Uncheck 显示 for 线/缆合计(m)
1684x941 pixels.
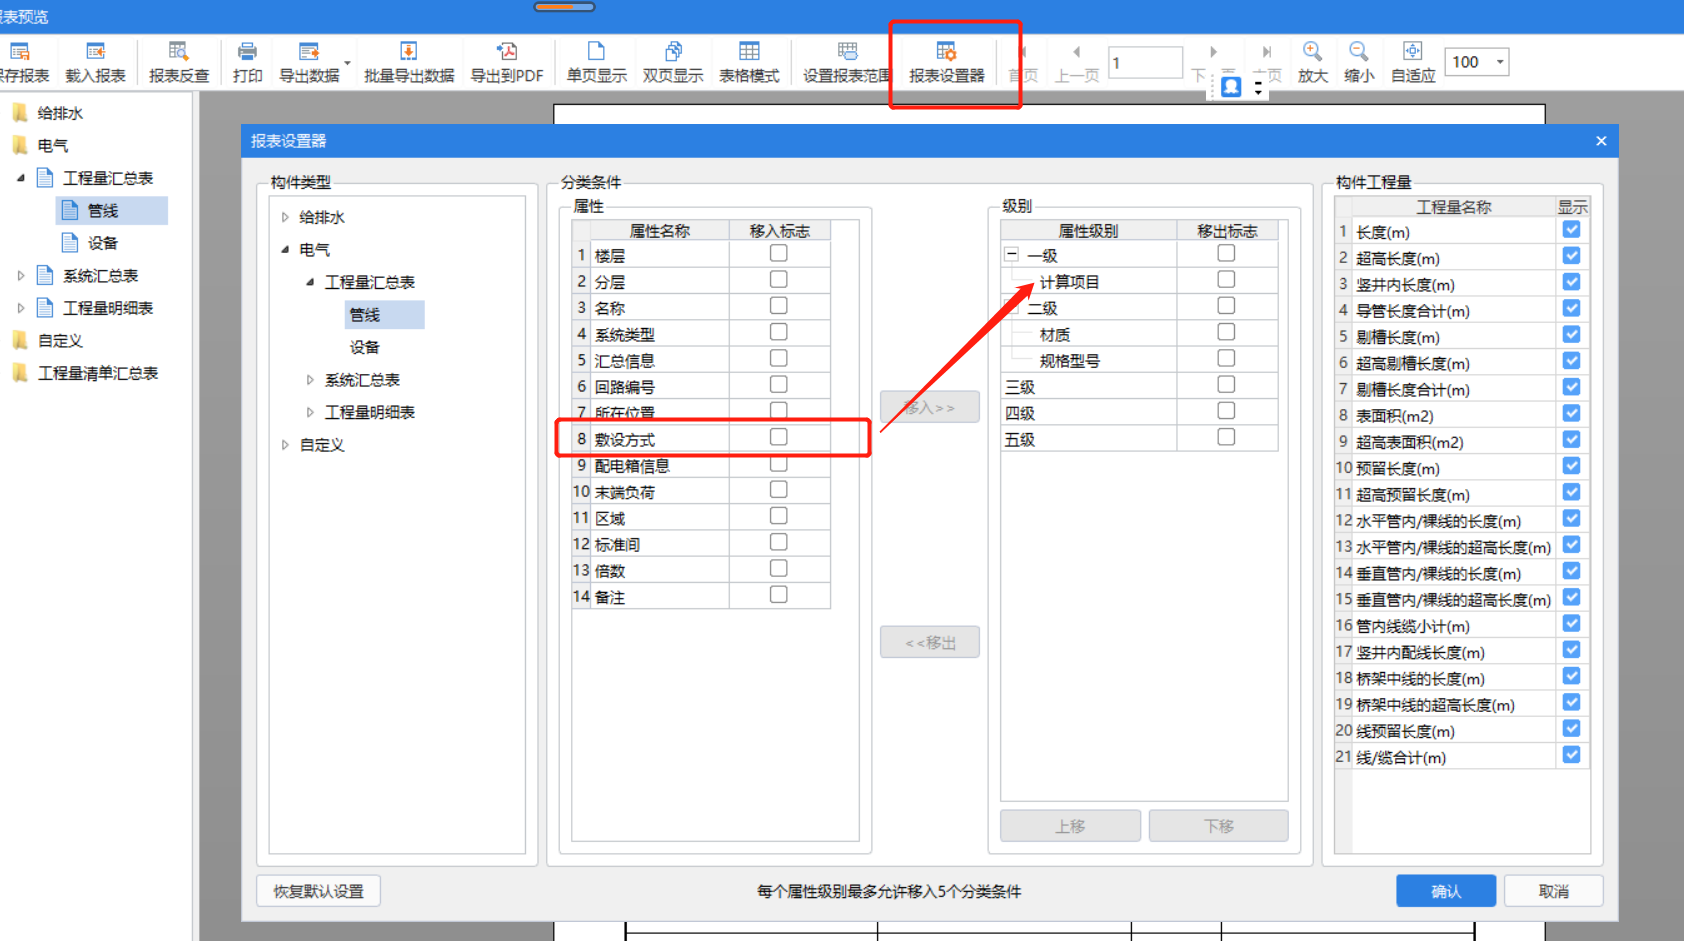click(x=1572, y=755)
